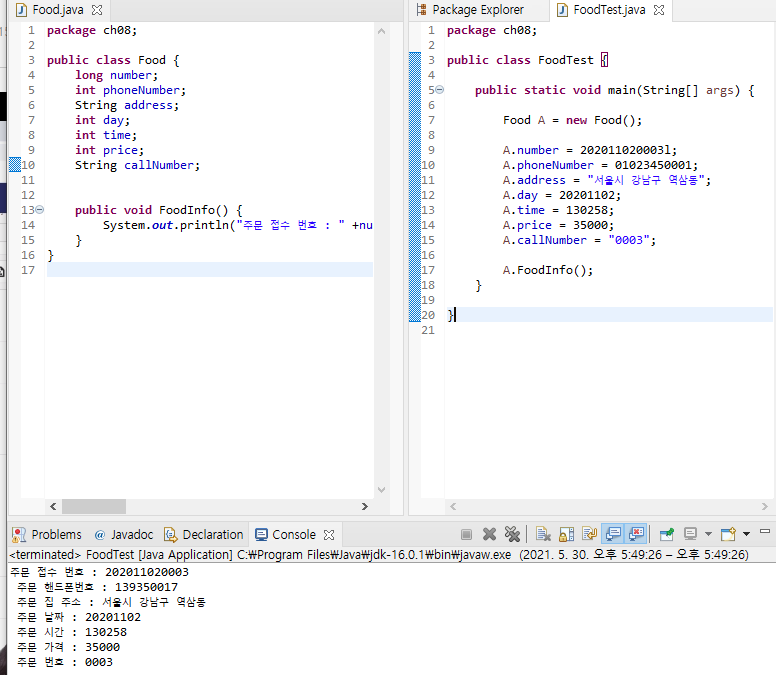Click the Java file icon on Food.java tab
The image size is (776, 675).
22,10
